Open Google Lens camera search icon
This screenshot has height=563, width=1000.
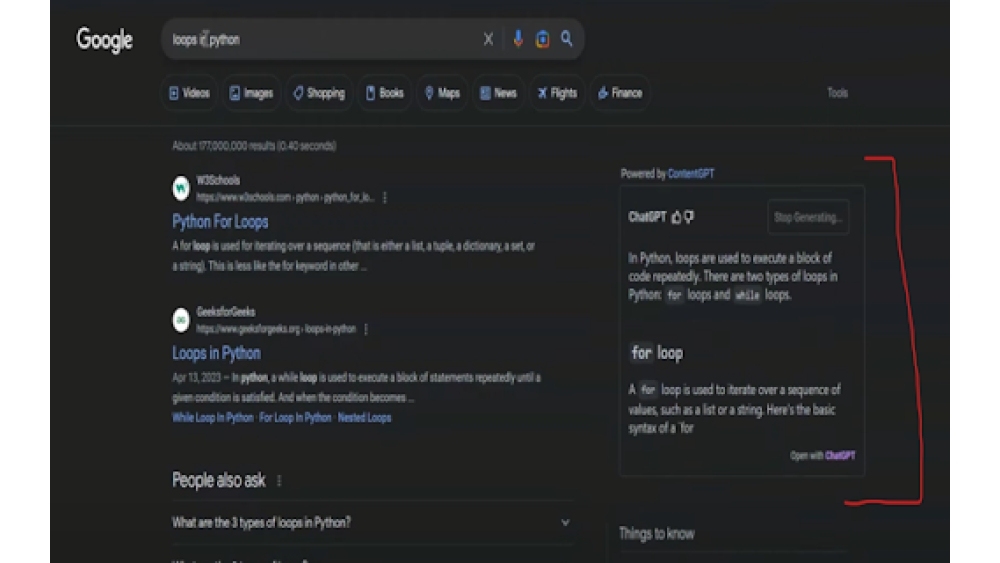pos(542,39)
